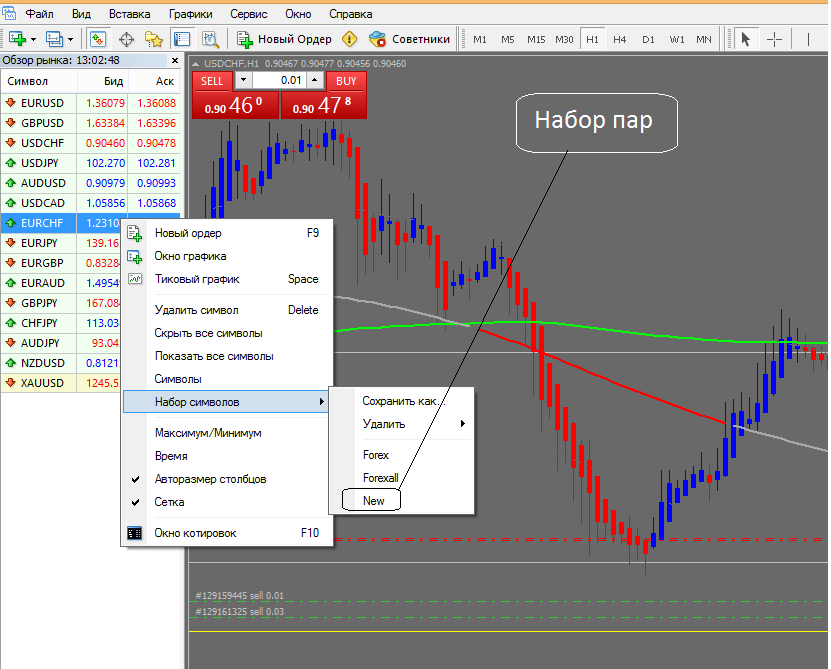
Task: Select the M1 timeframe
Action: (480, 39)
